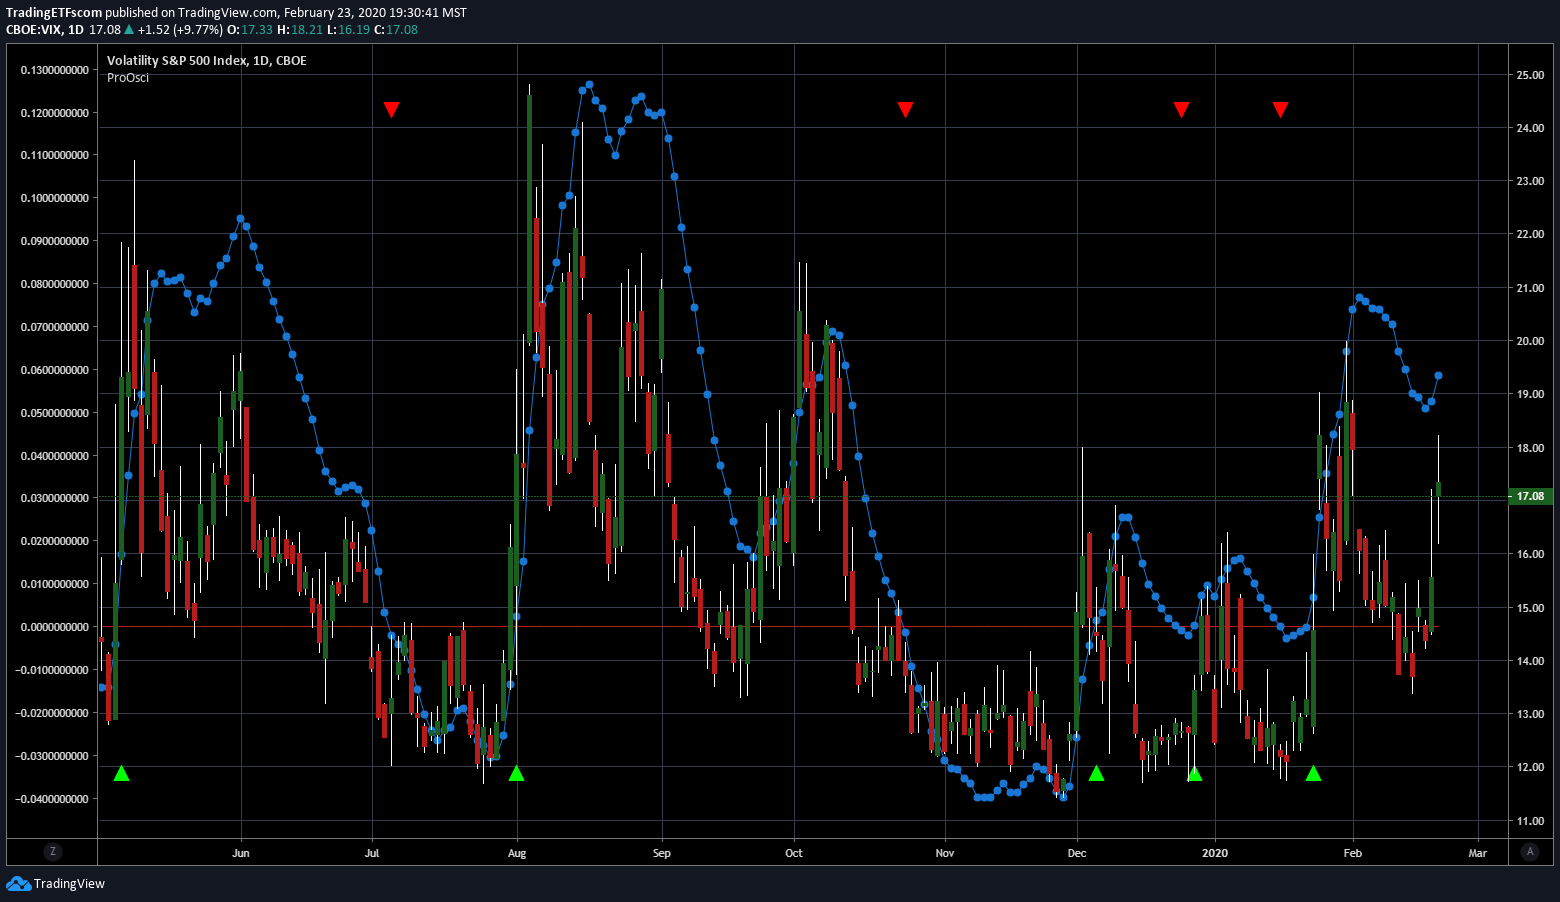1560x902 pixels.
Task: Click the L:16.19 low value
Action: click(x=349, y=30)
